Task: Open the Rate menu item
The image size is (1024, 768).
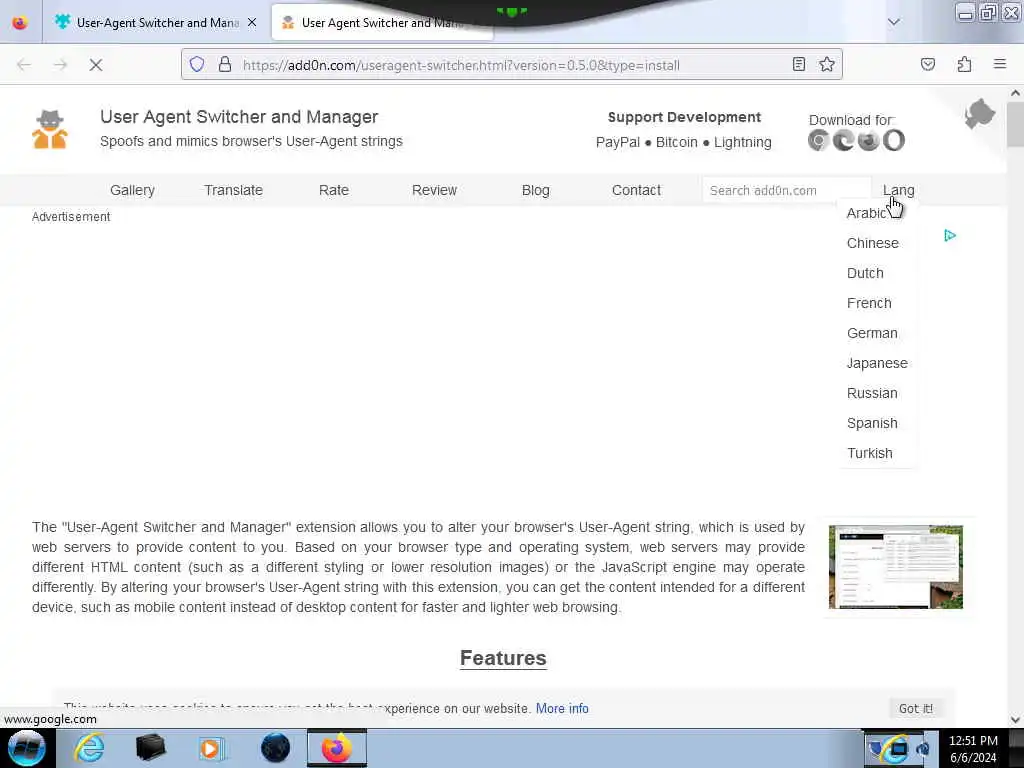Action: point(334,190)
